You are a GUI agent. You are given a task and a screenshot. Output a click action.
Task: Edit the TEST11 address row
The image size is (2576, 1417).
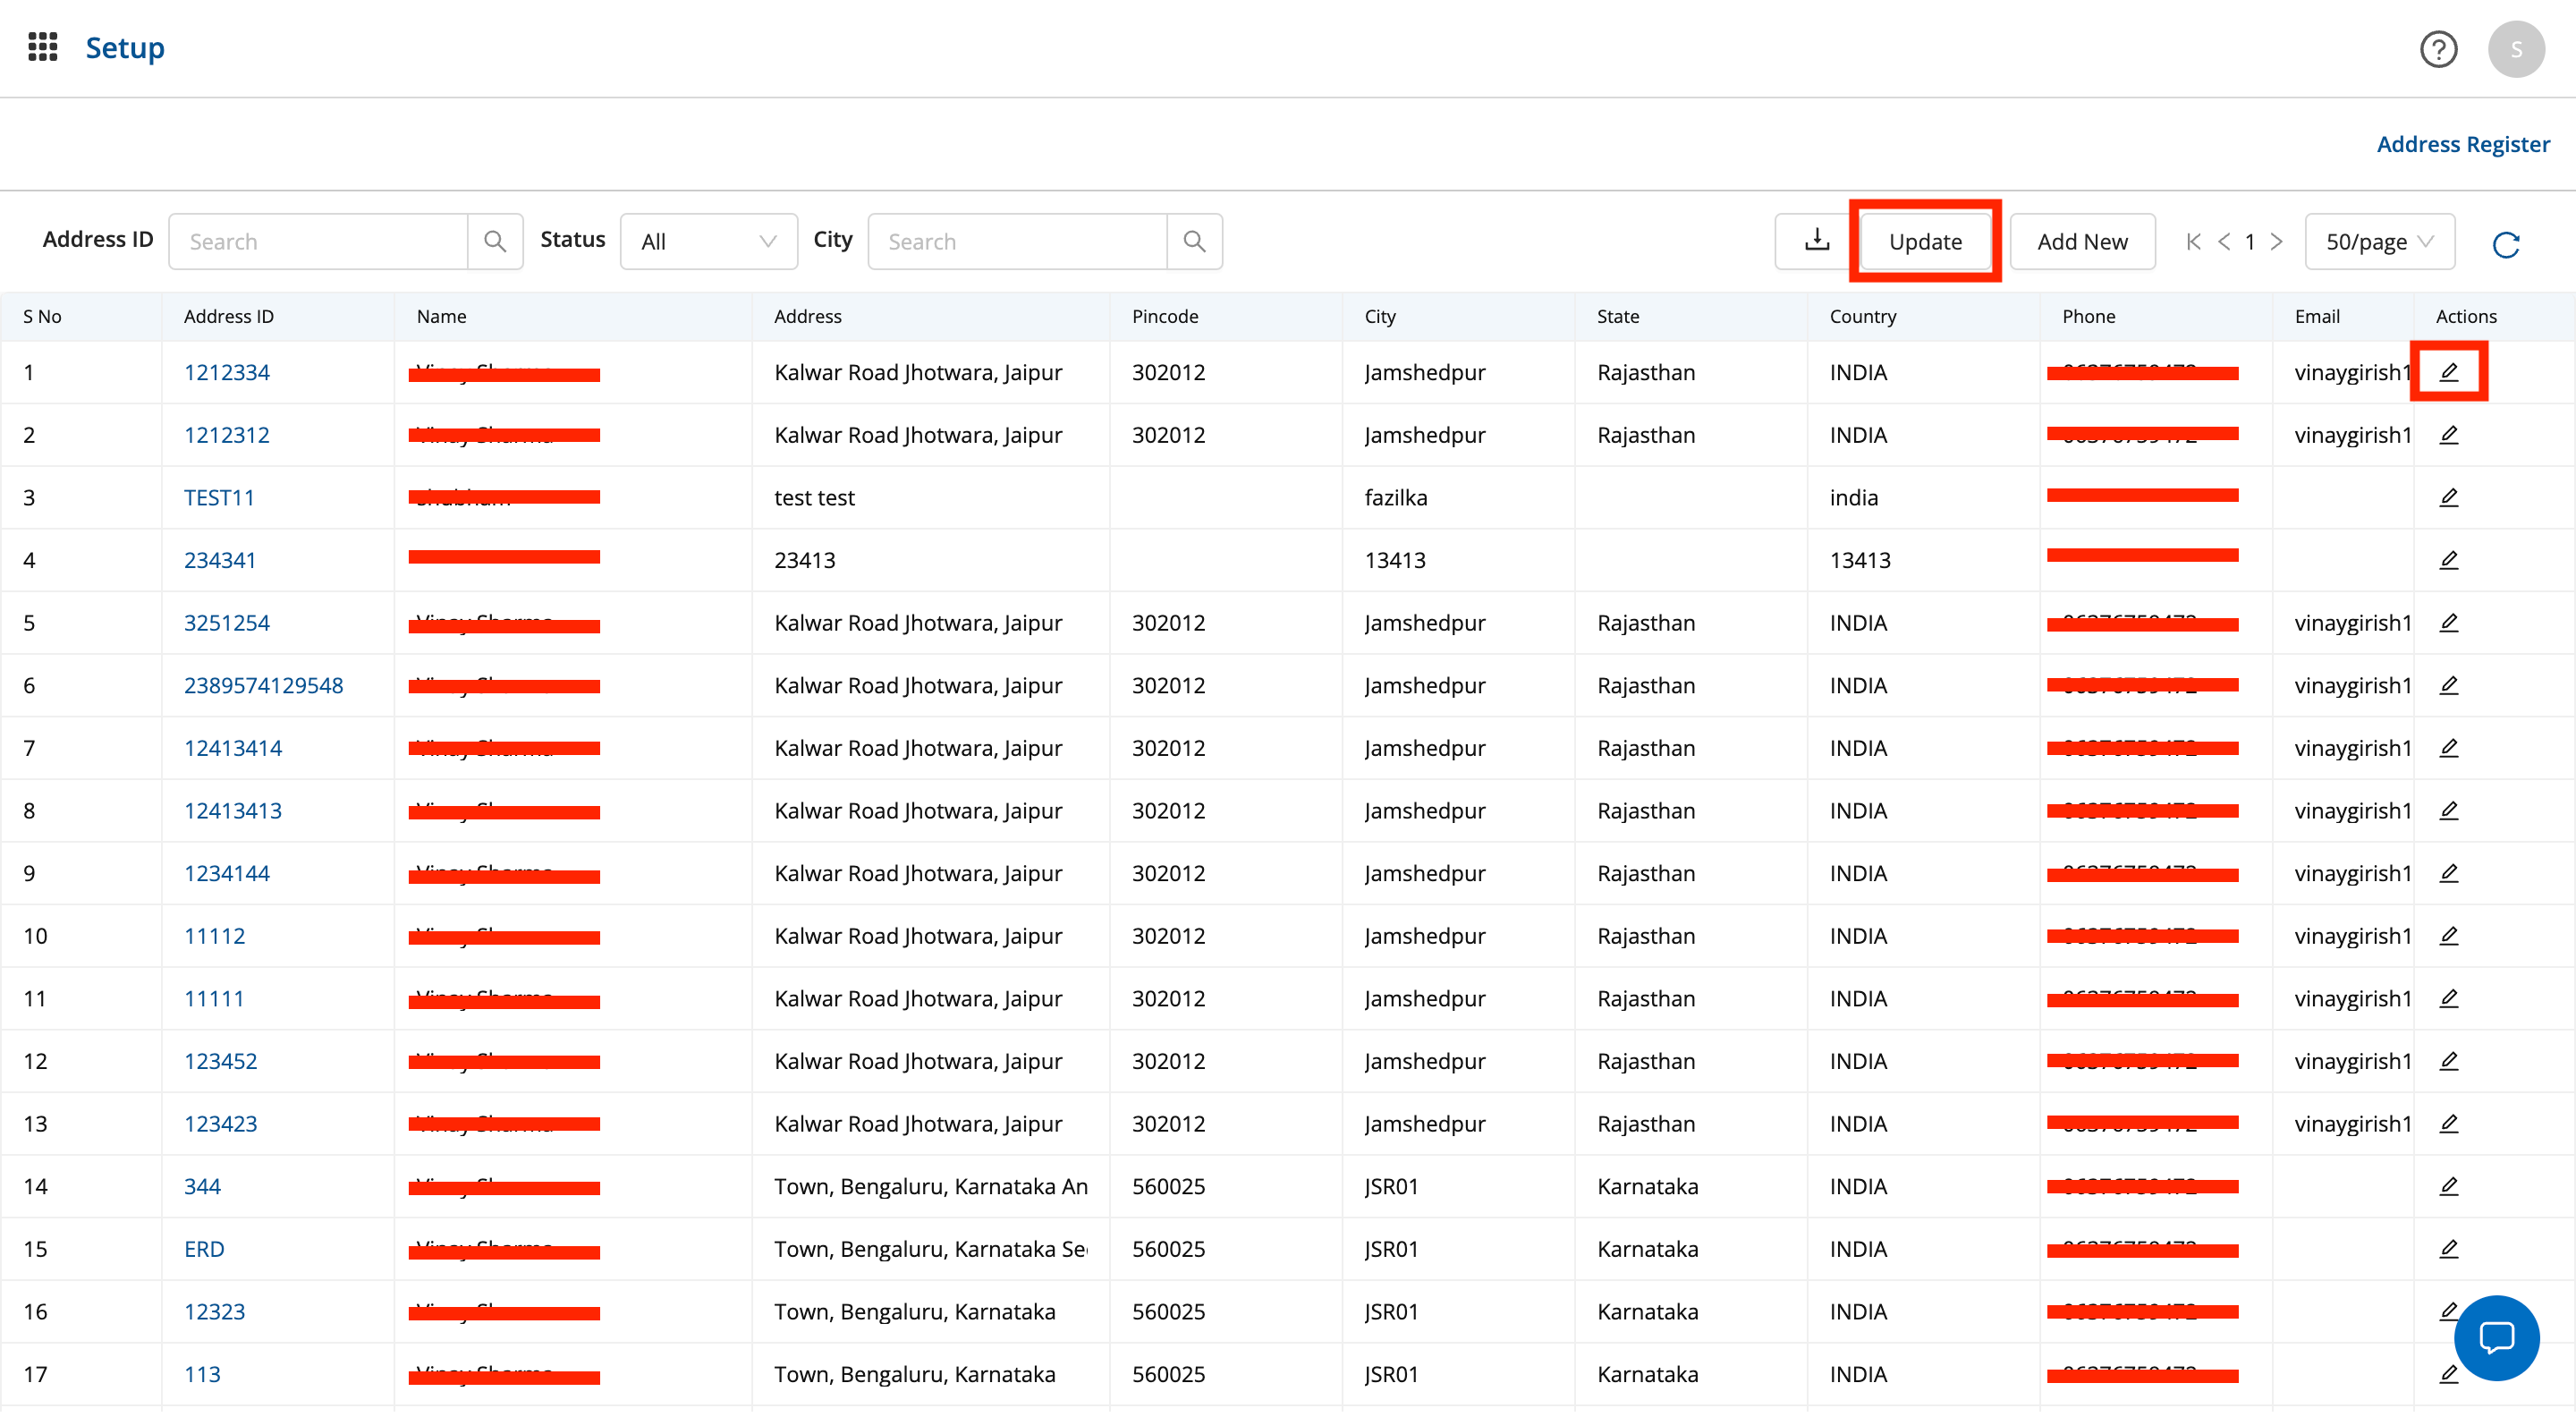[x=2447, y=497]
